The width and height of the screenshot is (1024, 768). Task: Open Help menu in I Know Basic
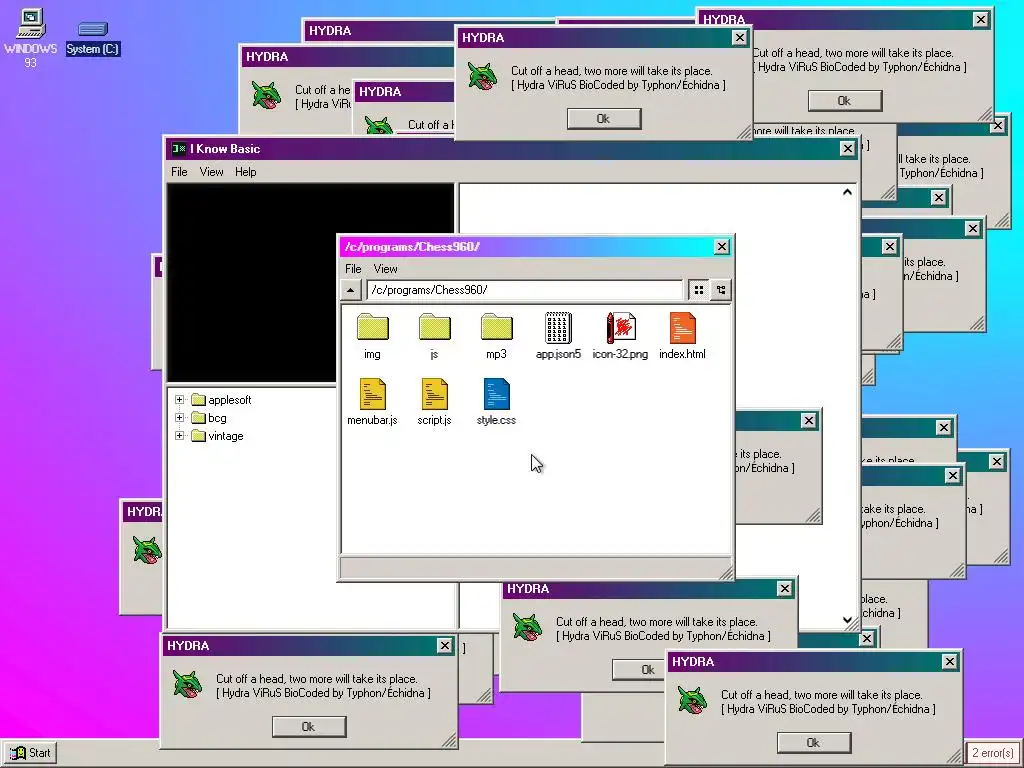tap(246, 172)
